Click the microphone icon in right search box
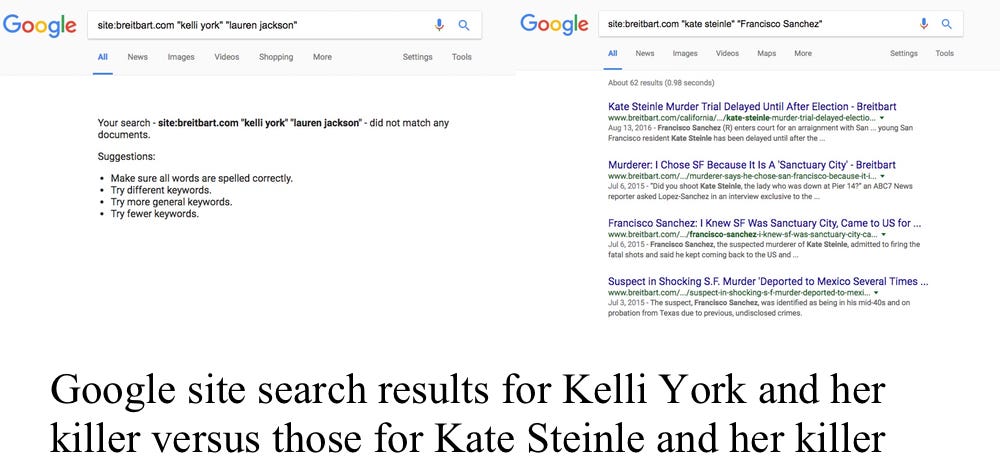 point(923,24)
